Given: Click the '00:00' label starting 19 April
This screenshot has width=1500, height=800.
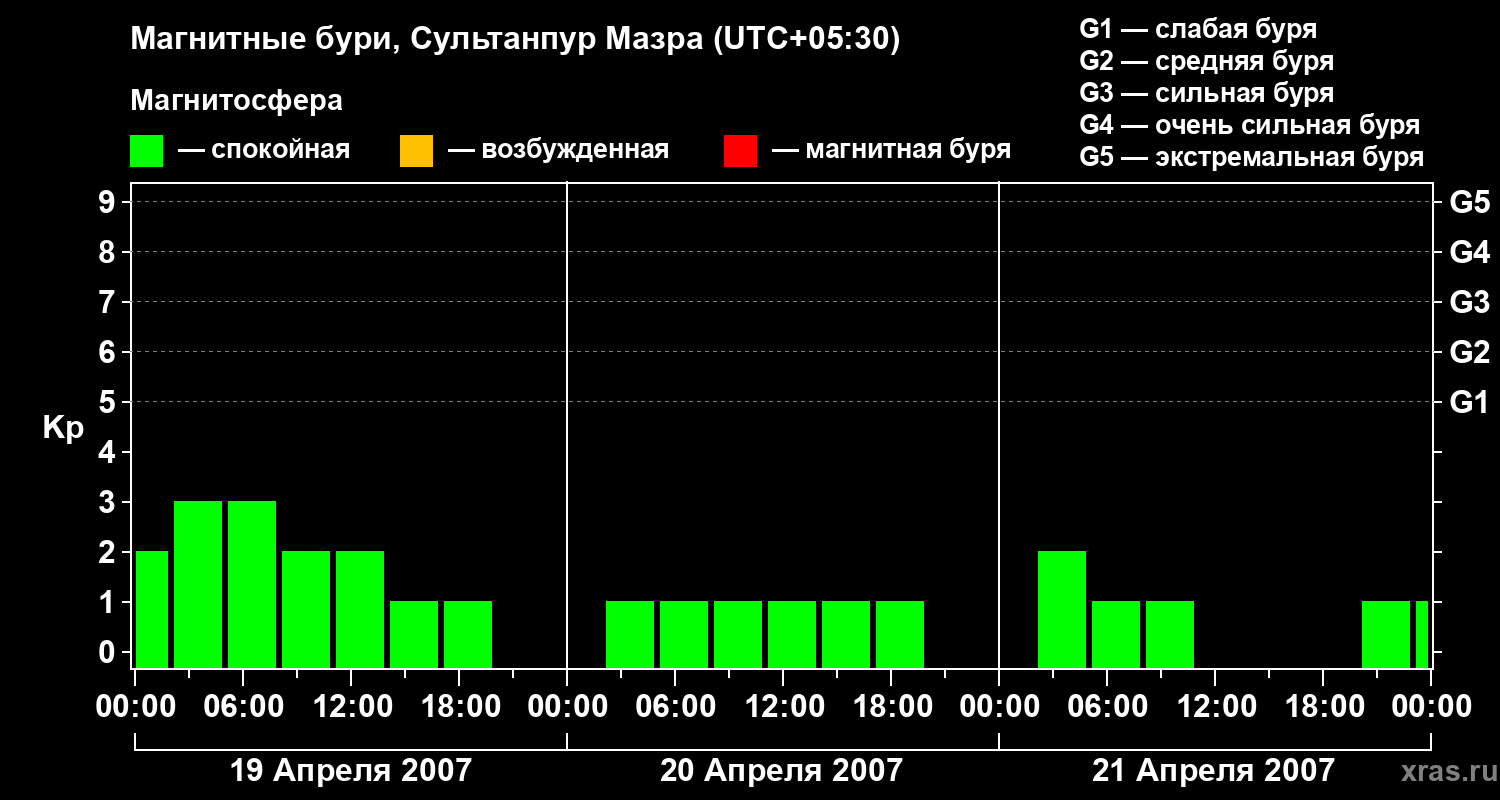Looking at the screenshot, I should [x=135, y=707].
